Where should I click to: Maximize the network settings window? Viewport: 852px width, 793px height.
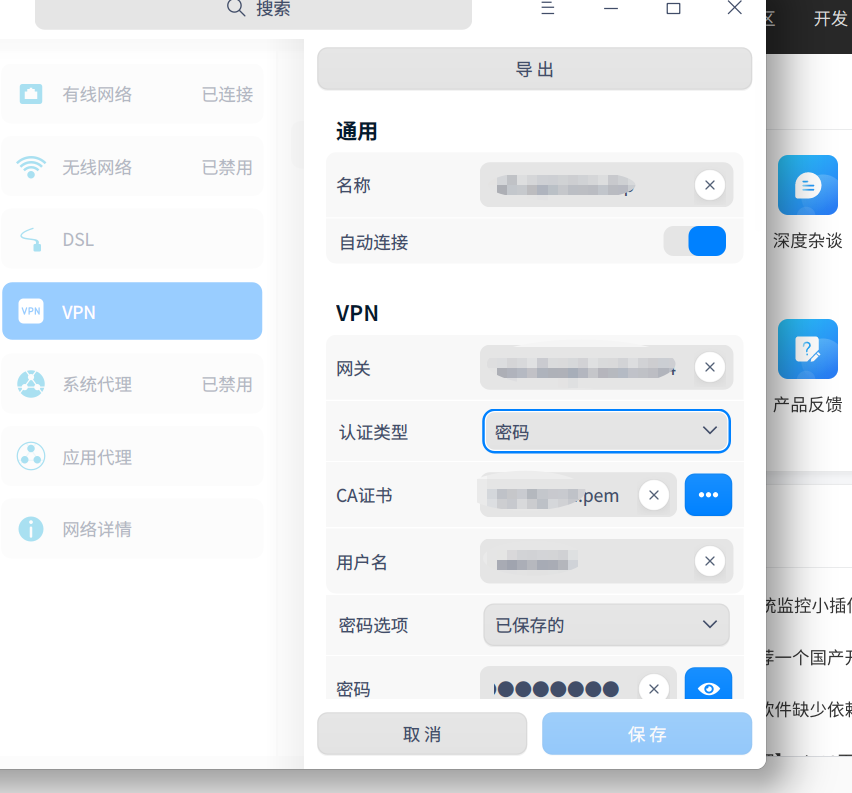[x=673, y=8]
